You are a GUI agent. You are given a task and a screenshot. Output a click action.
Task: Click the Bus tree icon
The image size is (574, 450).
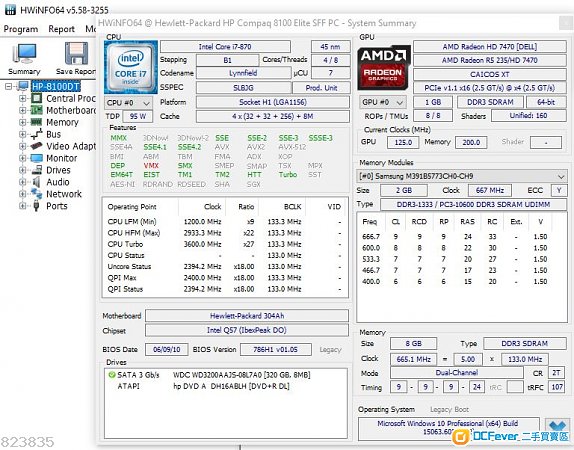click(36, 134)
